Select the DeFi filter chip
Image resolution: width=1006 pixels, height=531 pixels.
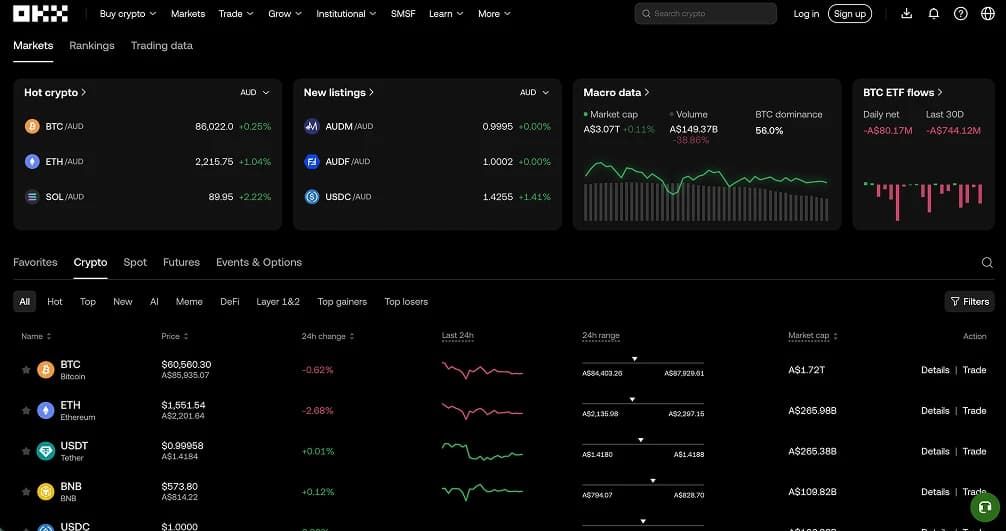click(230, 301)
